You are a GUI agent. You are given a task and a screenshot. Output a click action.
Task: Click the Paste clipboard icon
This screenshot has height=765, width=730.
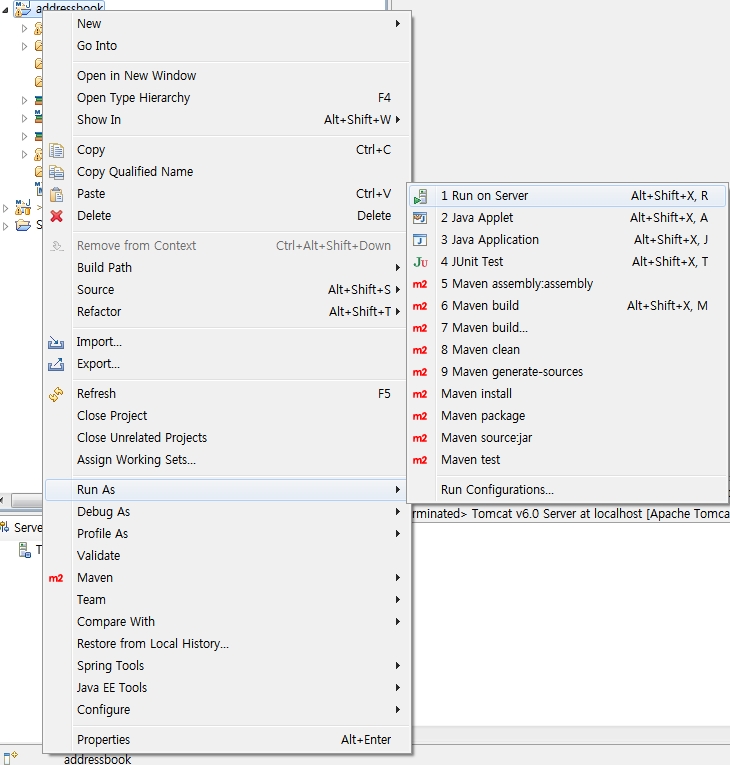pos(57,194)
